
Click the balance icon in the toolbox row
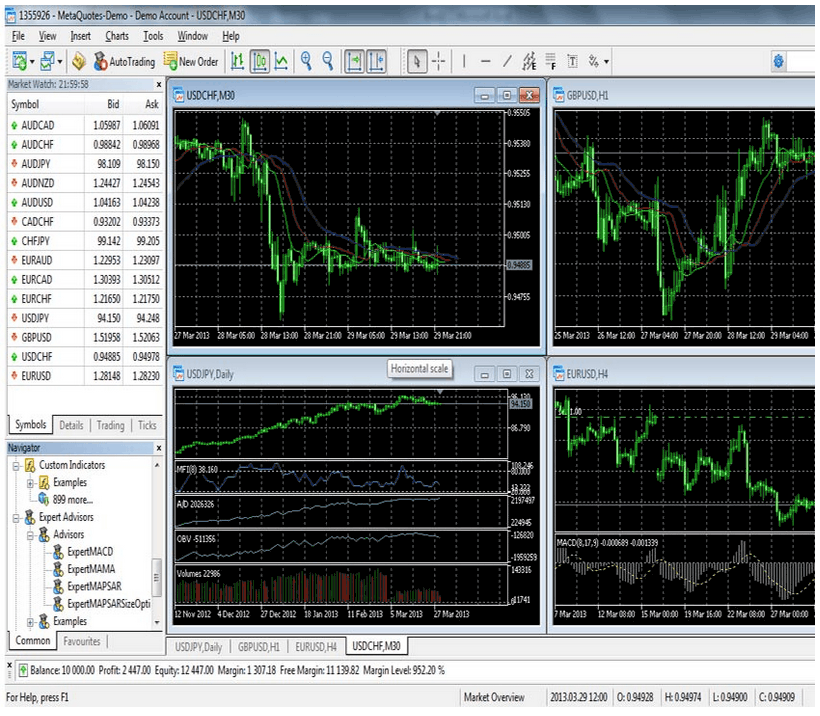coord(24,670)
